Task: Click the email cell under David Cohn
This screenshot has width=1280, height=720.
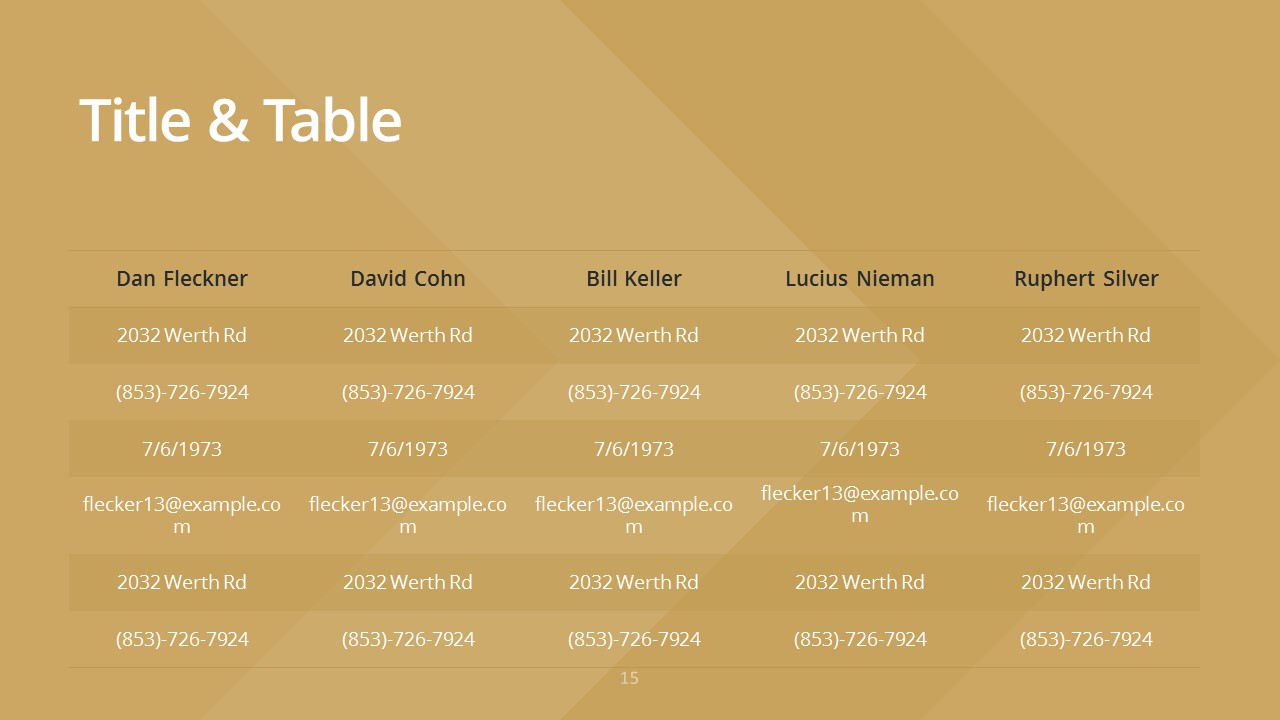Action: point(408,515)
